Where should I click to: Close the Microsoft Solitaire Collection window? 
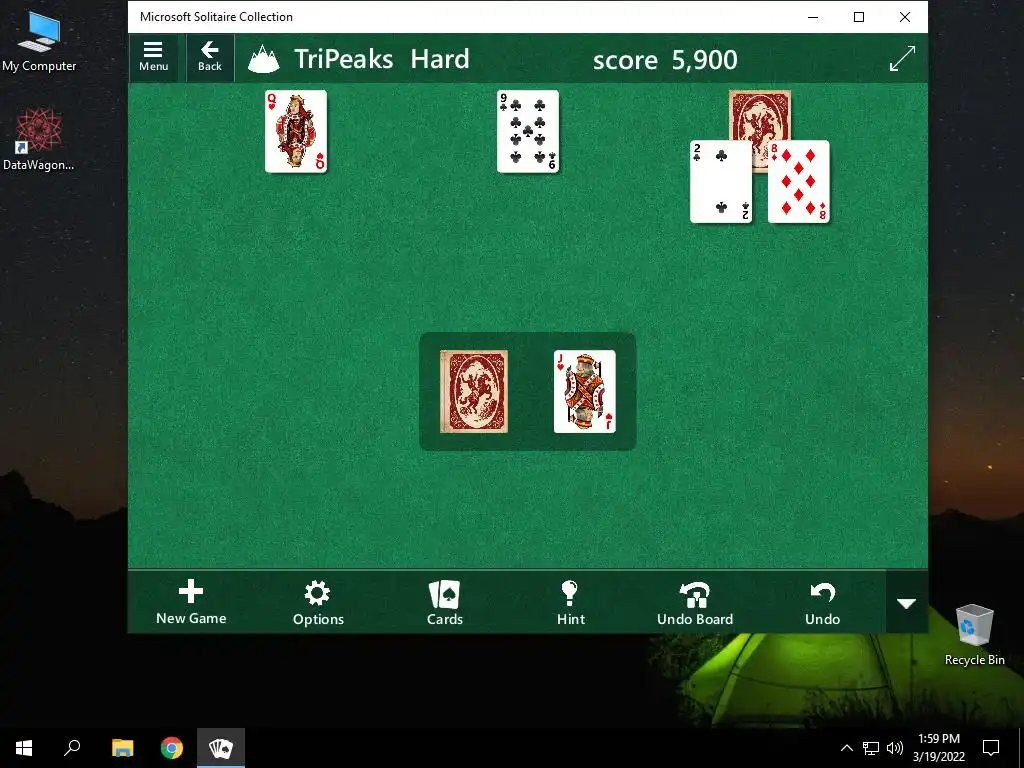pos(904,17)
